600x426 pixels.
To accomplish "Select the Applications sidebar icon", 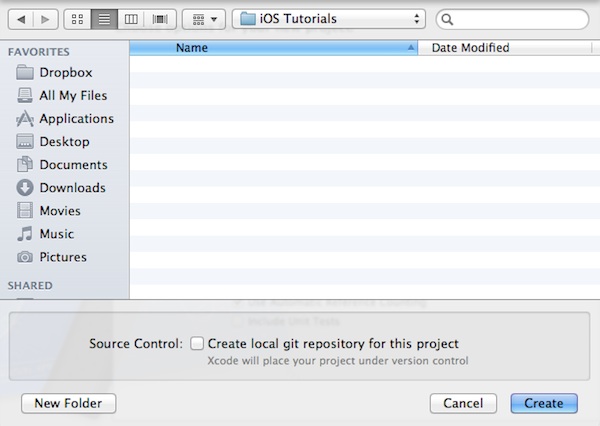I will [25, 118].
